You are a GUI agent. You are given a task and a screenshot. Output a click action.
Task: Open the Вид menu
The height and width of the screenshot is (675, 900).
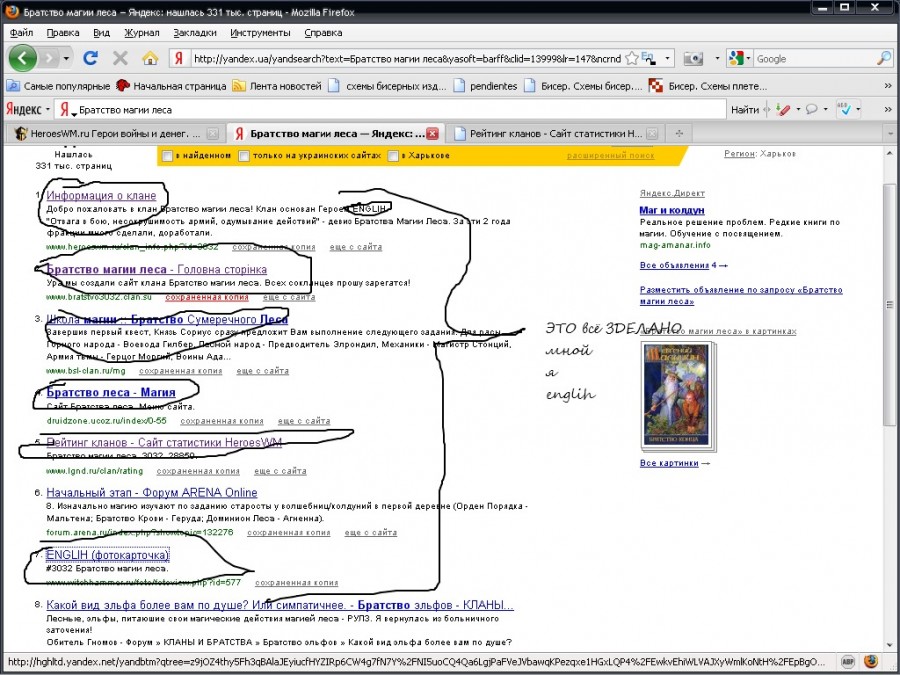tap(101, 33)
